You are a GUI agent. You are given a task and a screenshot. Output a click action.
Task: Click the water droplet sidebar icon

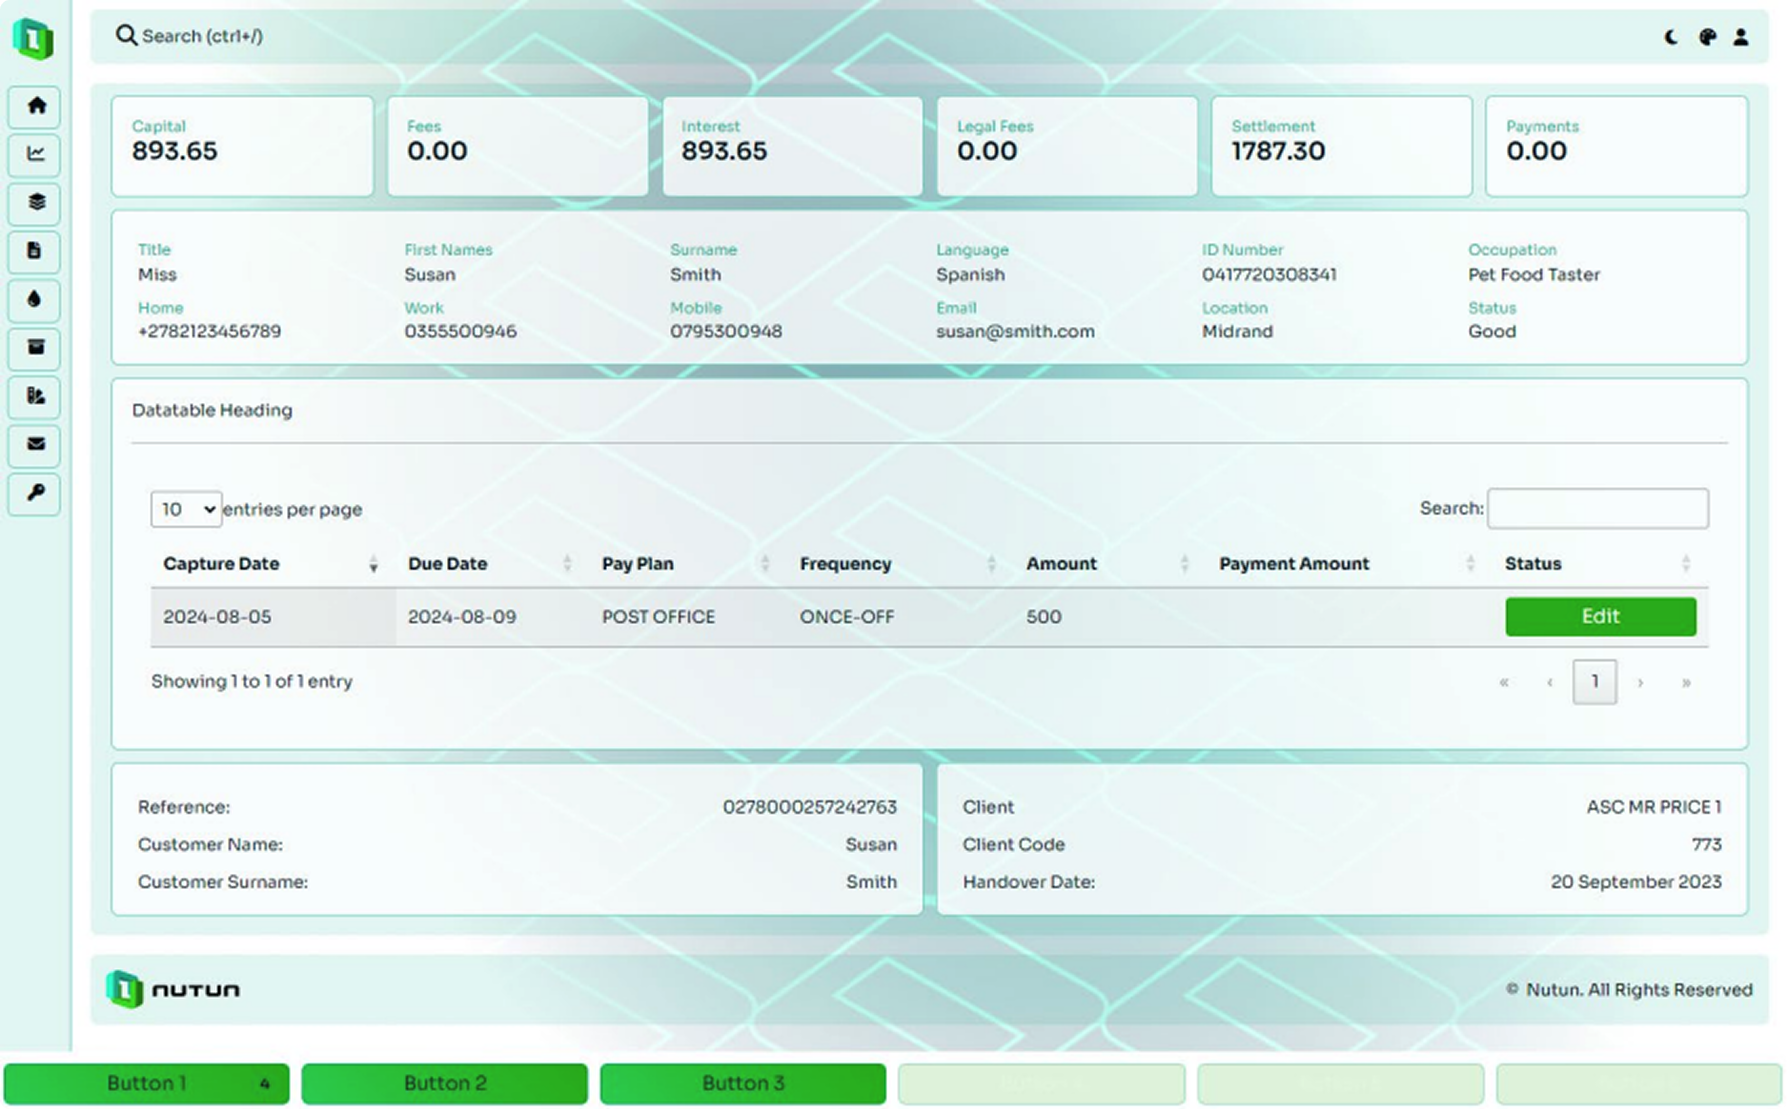point(36,300)
